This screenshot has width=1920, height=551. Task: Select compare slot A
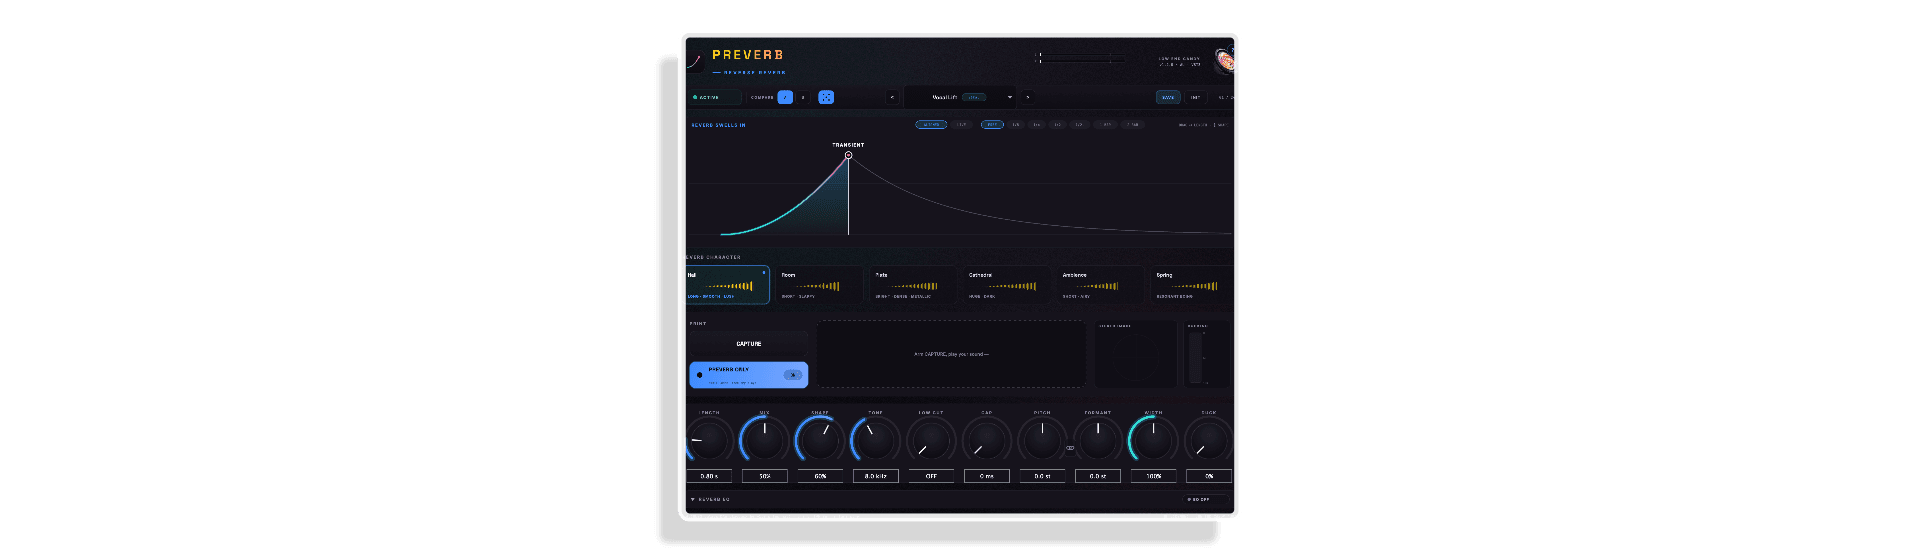click(x=785, y=97)
